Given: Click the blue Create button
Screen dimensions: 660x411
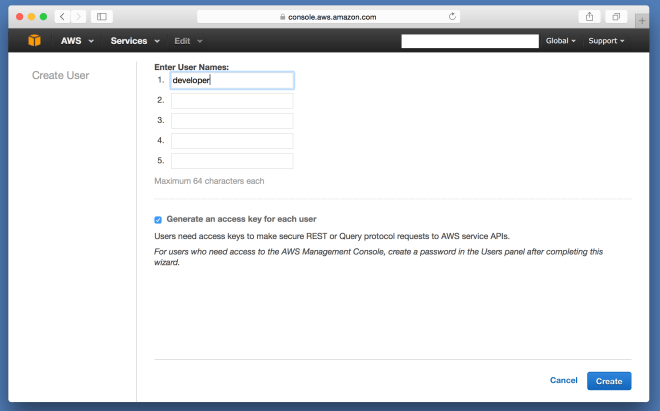Looking at the screenshot, I should pos(609,381).
